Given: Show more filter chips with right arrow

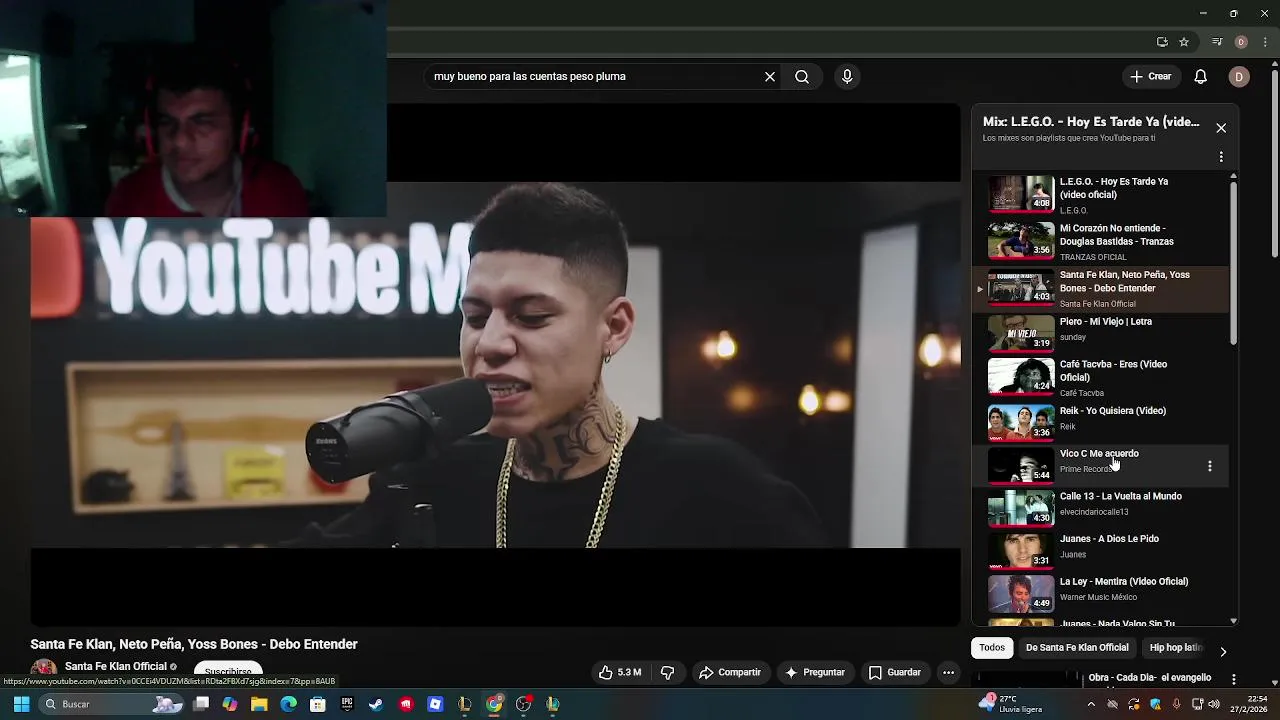Looking at the screenshot, I should [x=1223, y=652].
